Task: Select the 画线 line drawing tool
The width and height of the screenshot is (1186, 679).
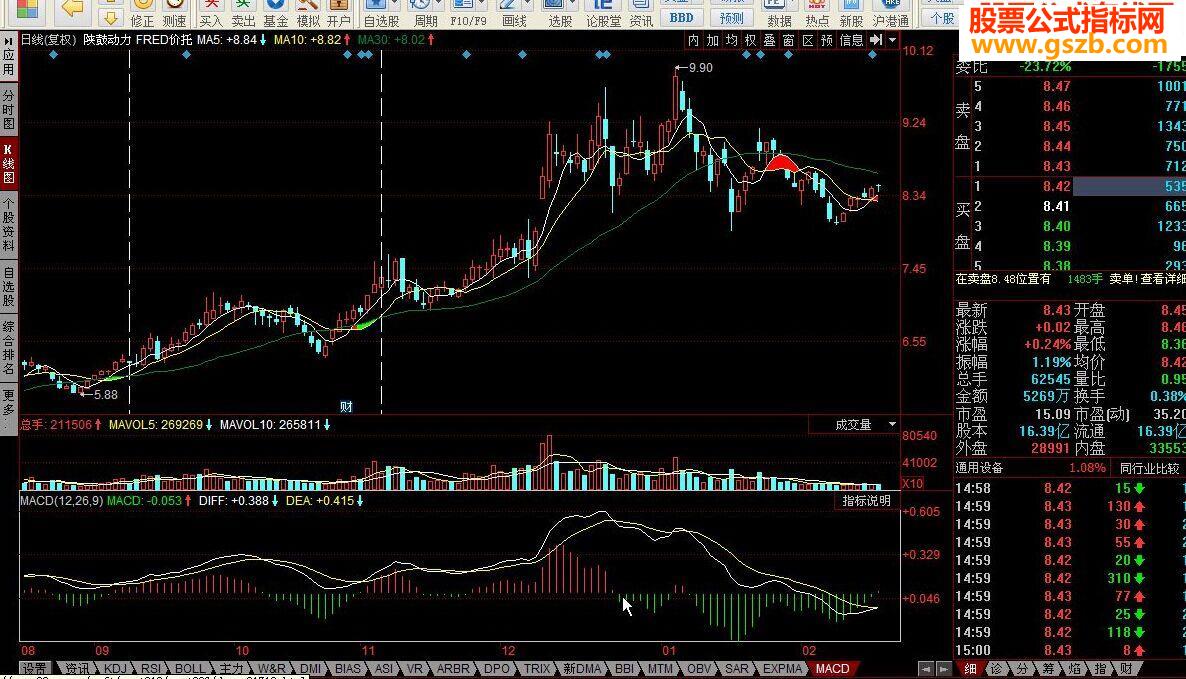Action: tap(514, 14)
